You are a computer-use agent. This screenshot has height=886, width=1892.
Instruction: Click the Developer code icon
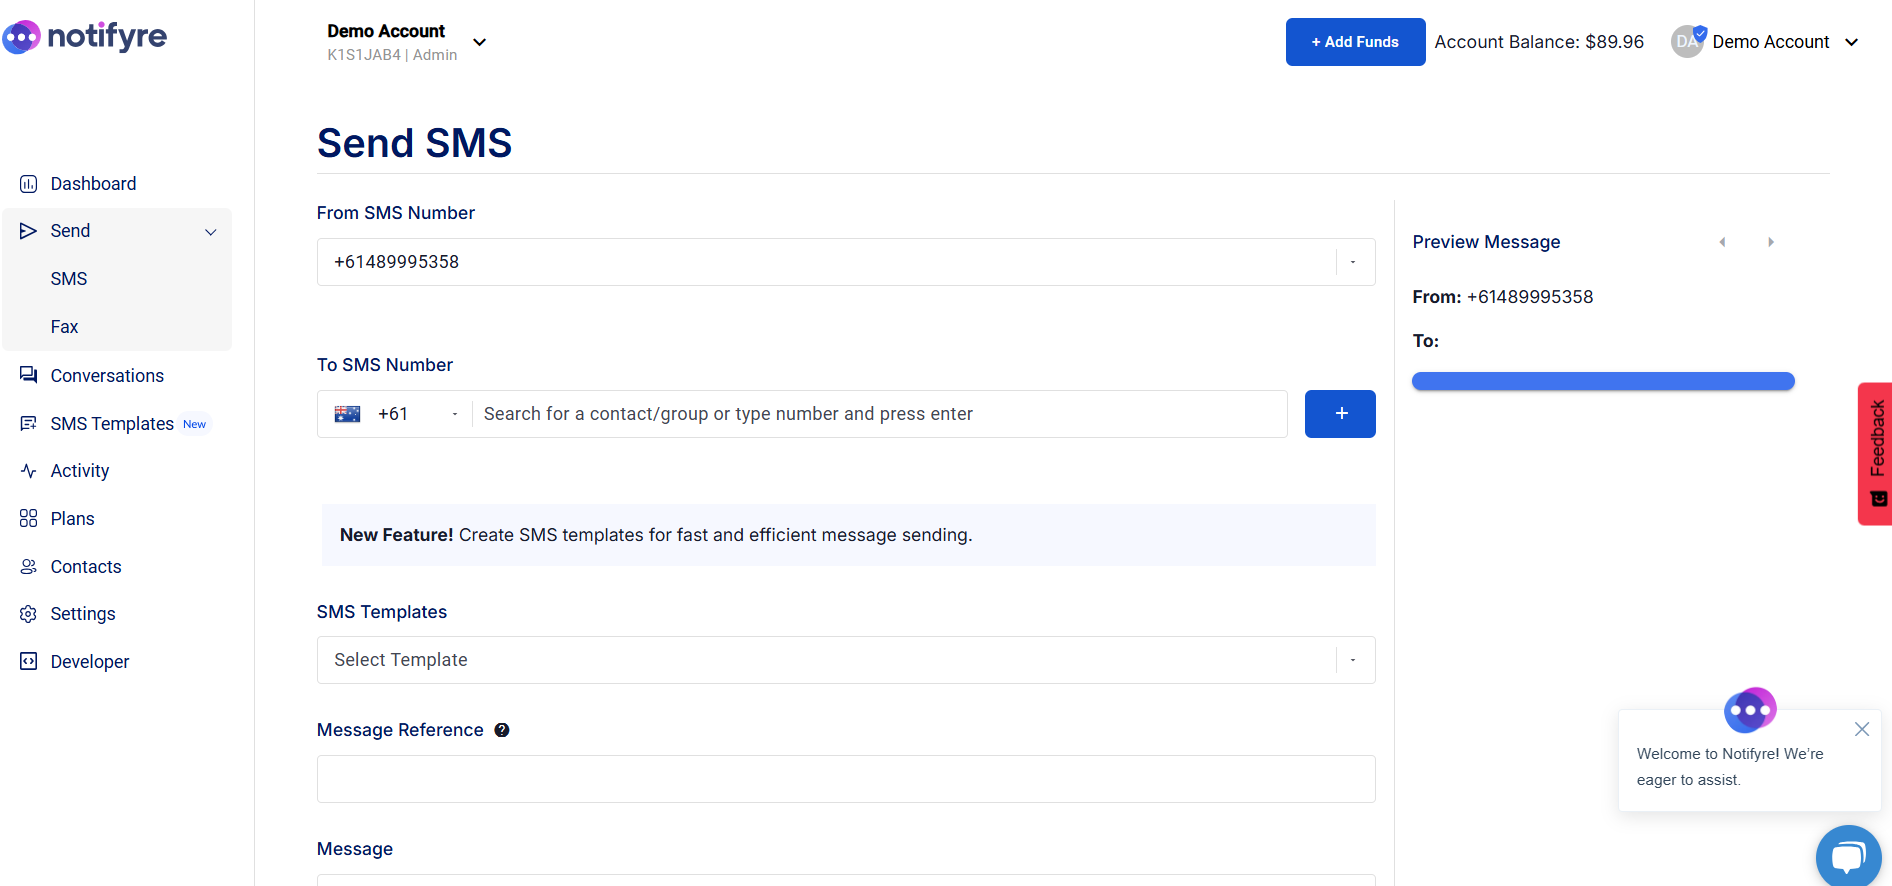click(28, 661)
